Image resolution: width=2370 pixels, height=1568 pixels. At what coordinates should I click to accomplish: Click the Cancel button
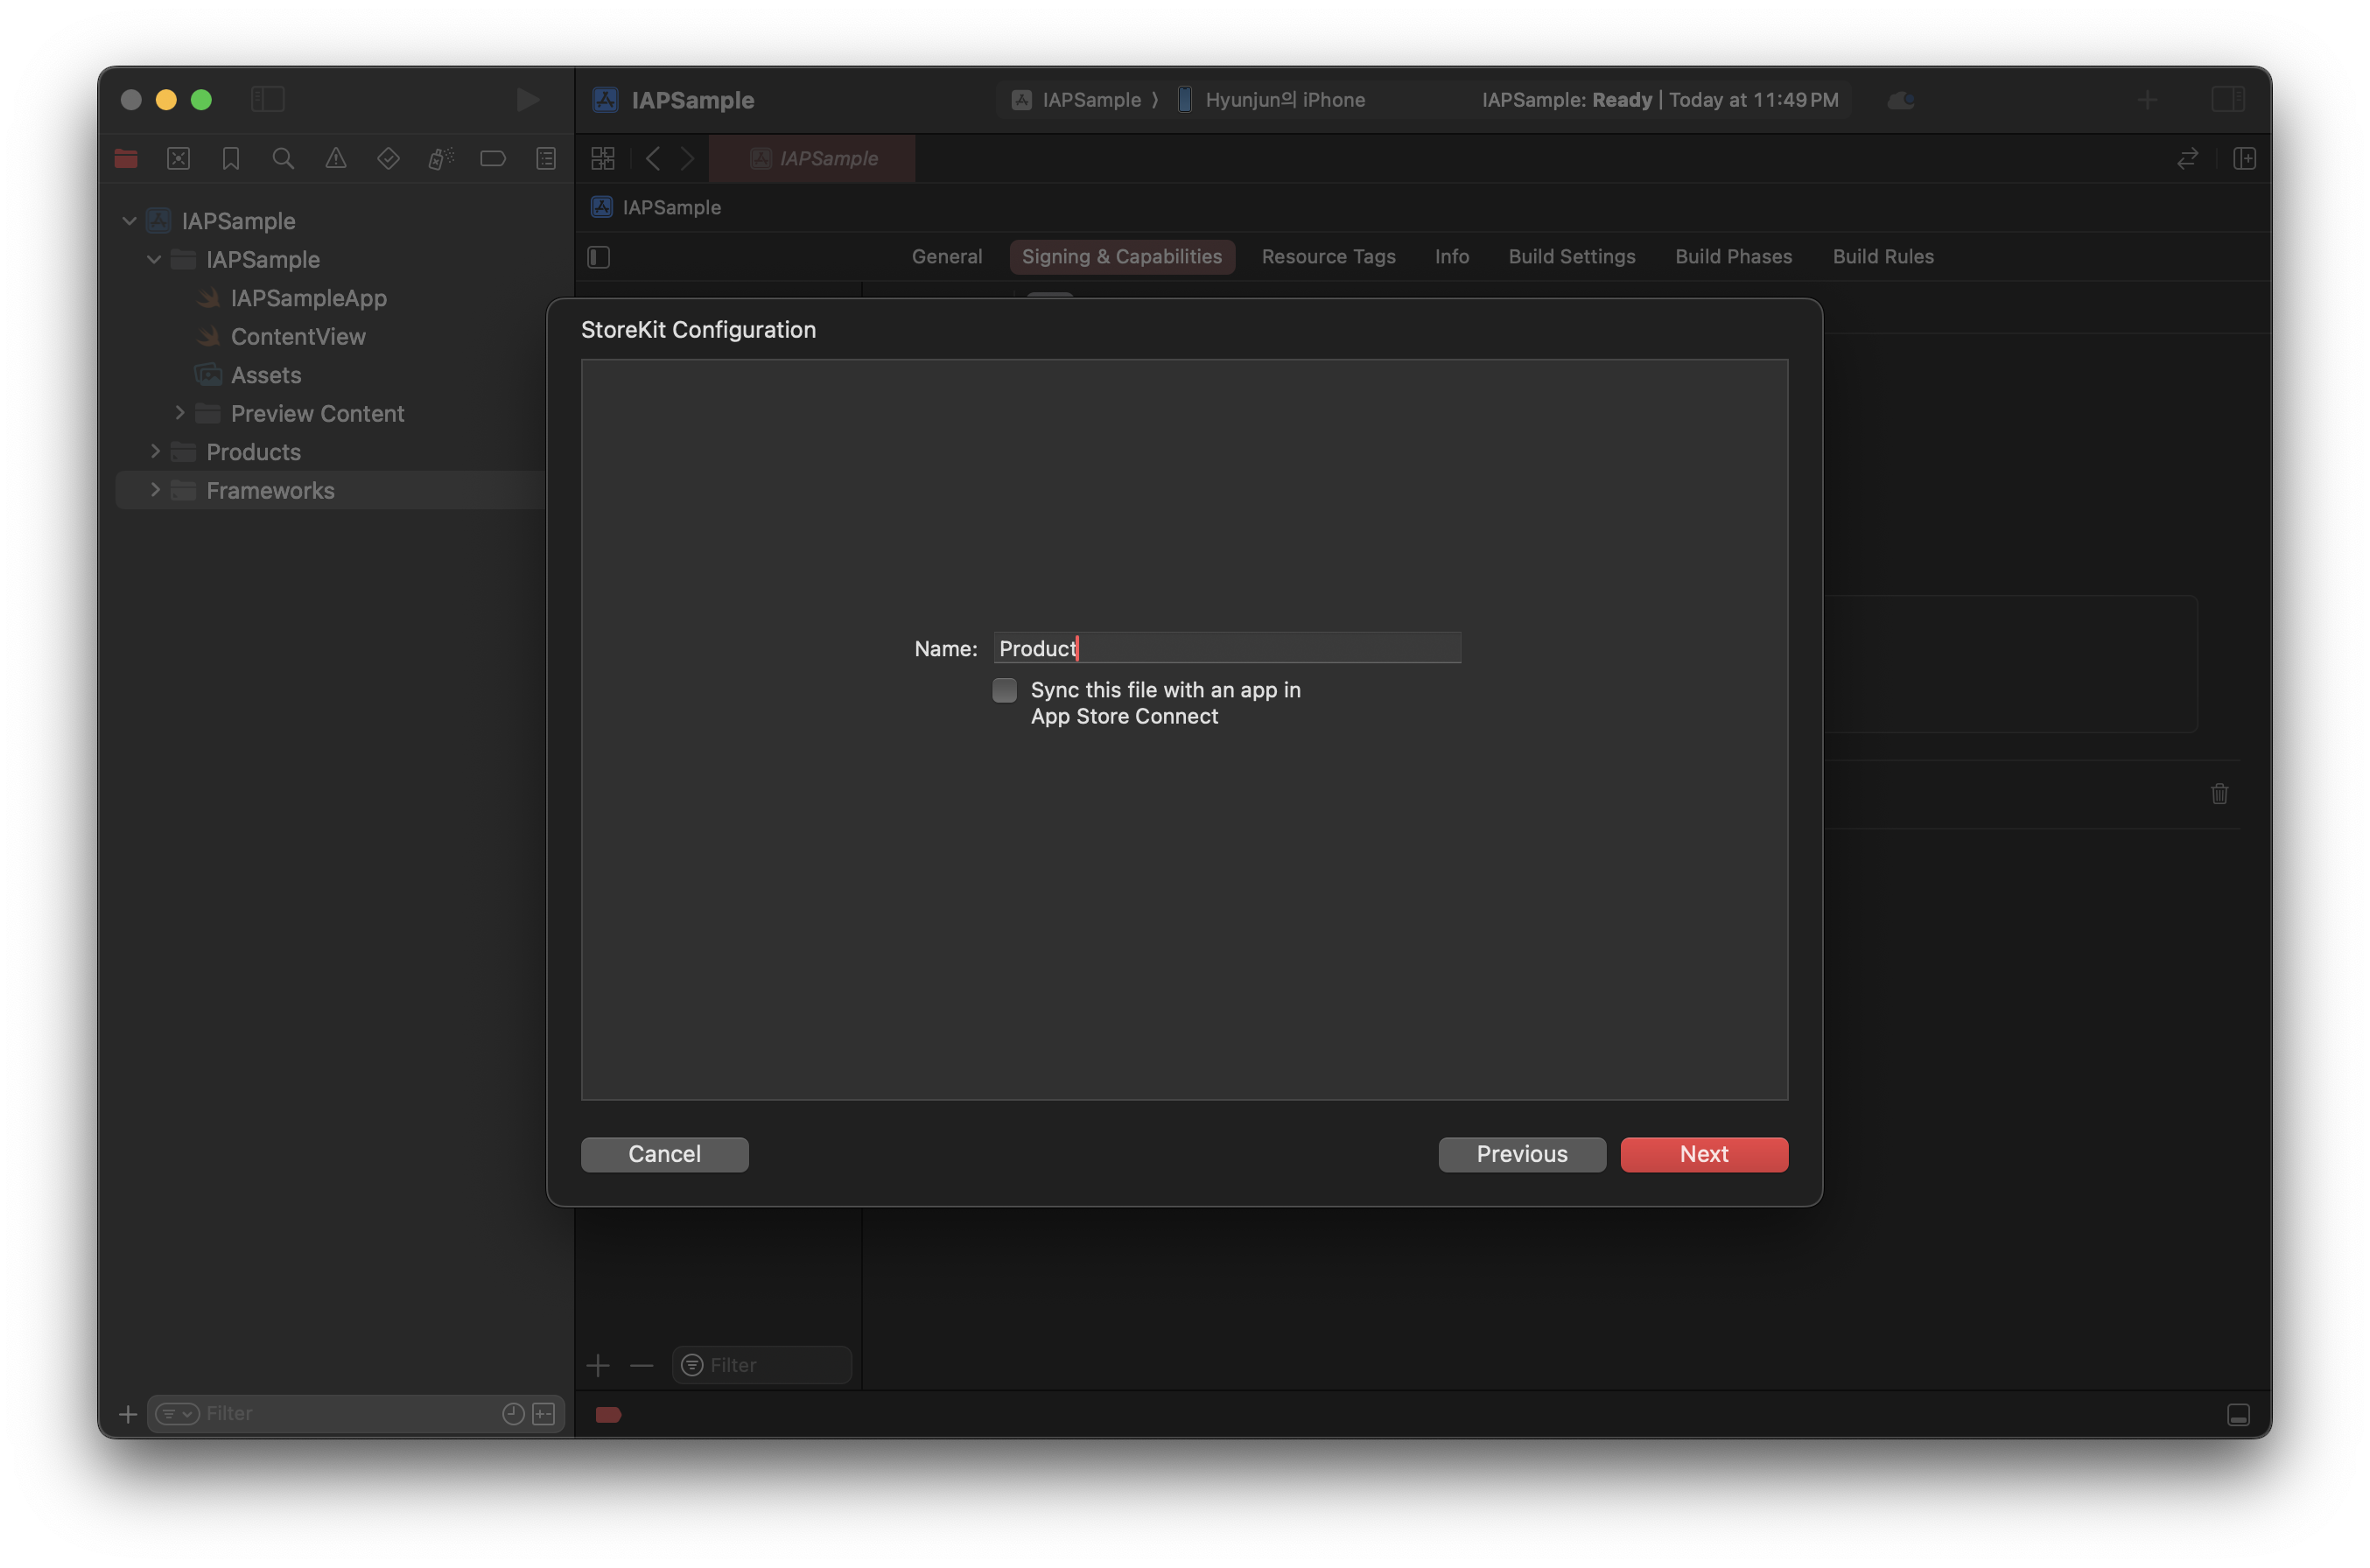[664, 1154]
